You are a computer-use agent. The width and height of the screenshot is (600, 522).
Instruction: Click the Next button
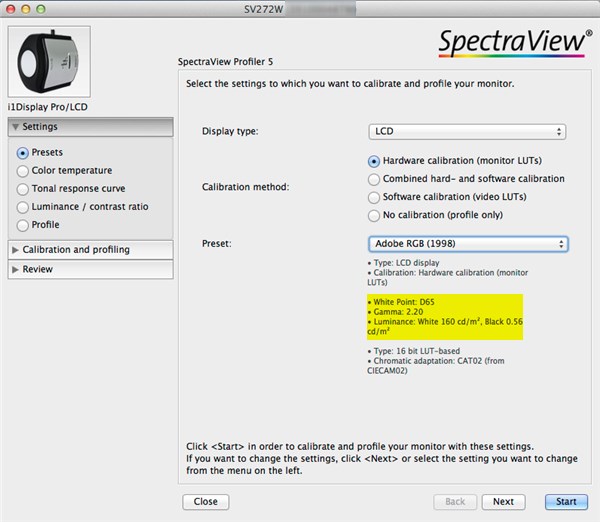click(x=503, y=502)
